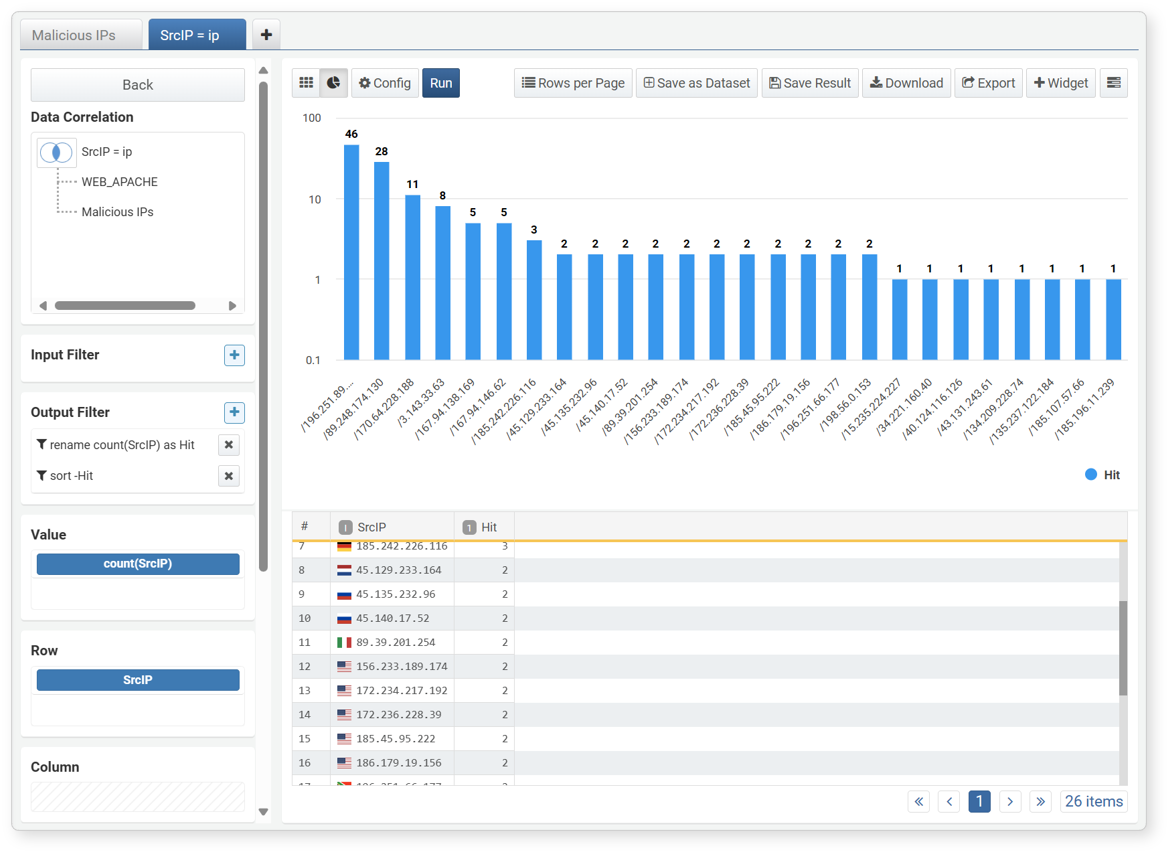
Task: Select row 186.179.19.156
Action: (x=705, y=763)
